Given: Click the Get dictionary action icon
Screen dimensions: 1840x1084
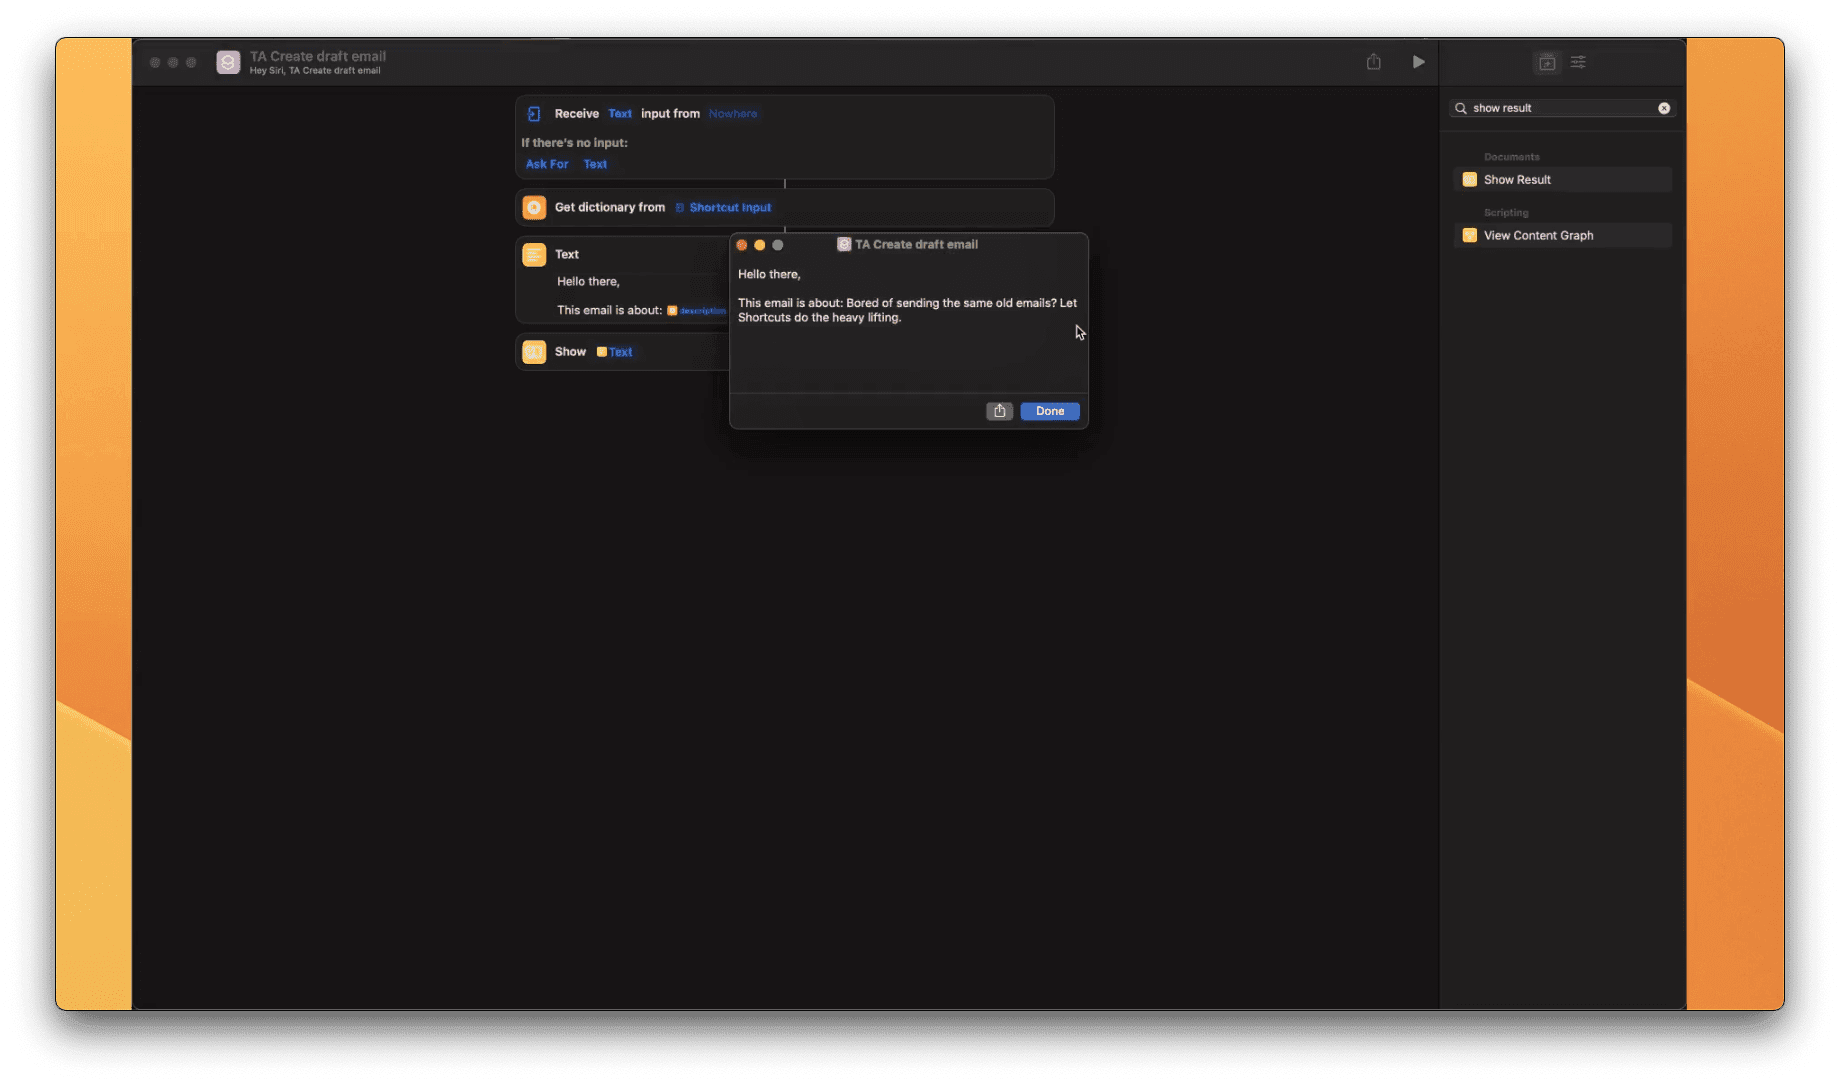Looking at the screenshot, I should click(x=534, y=208).
